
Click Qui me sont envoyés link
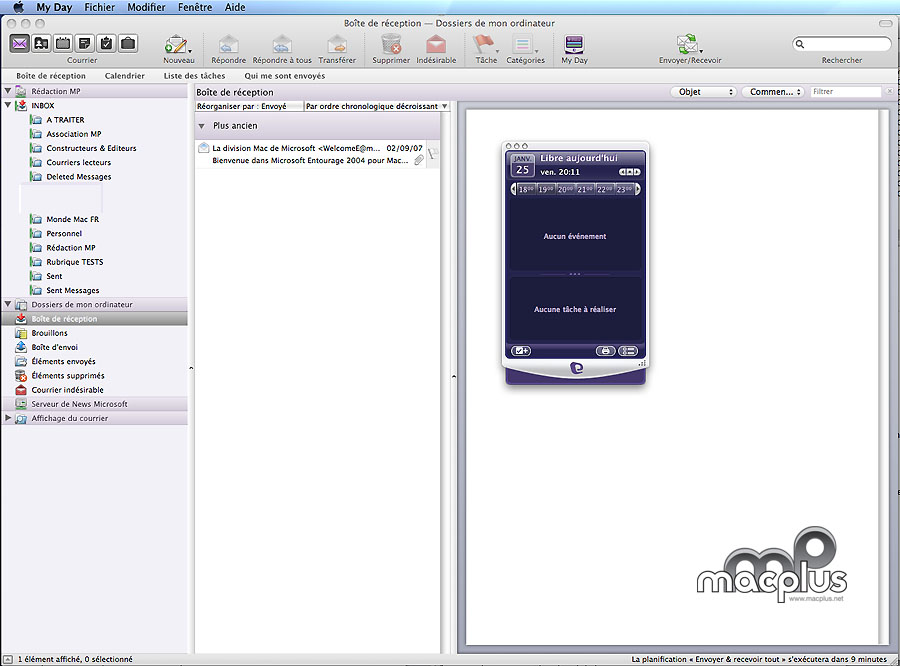pyautogui.click(x=285, y=76)
